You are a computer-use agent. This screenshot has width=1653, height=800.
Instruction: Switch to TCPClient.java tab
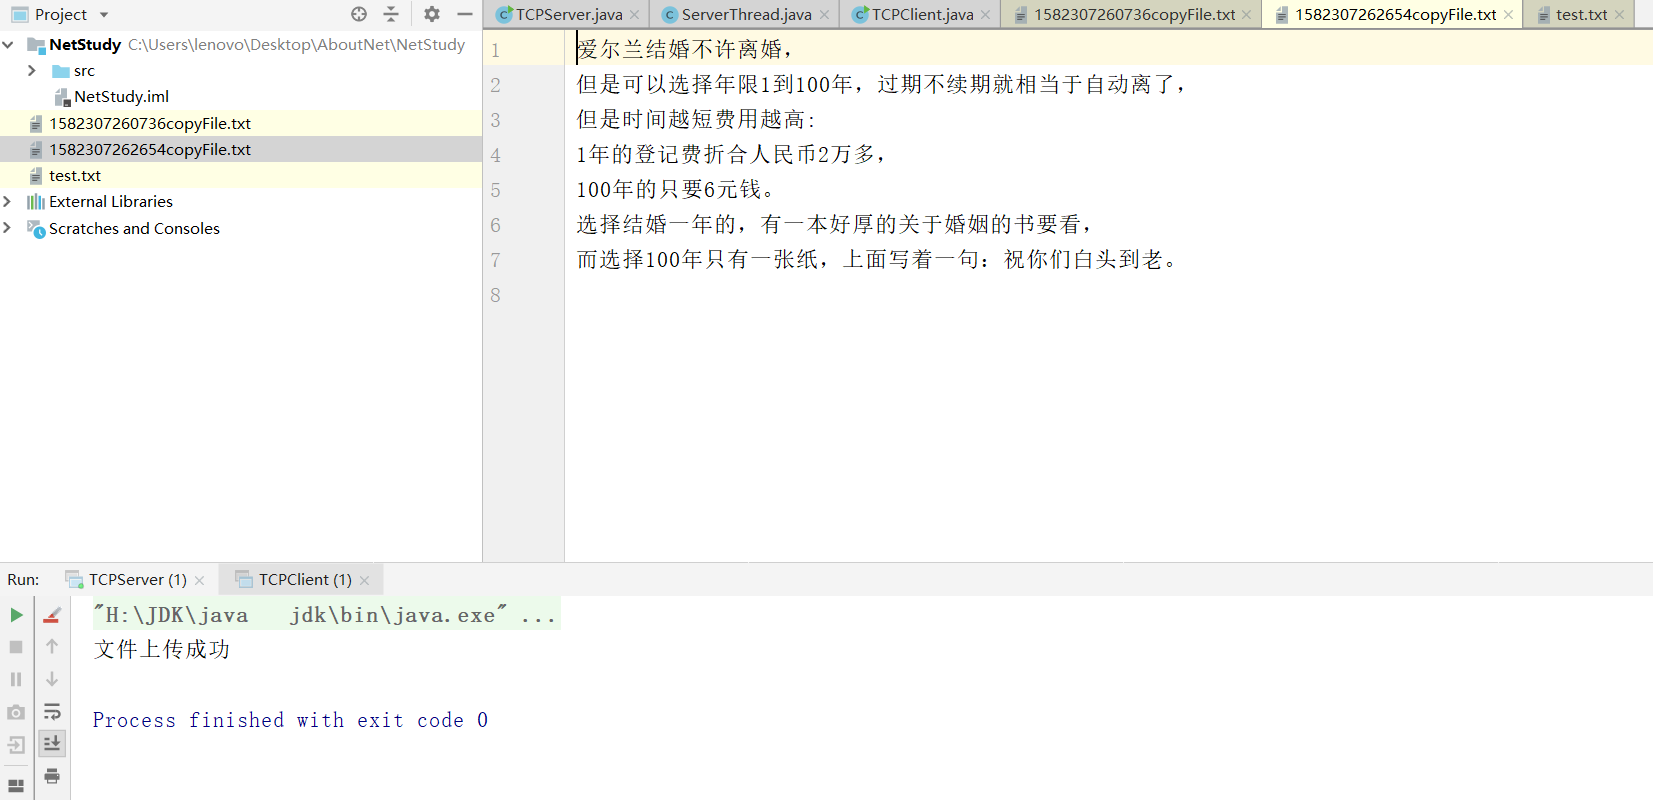tap(922, 15)
